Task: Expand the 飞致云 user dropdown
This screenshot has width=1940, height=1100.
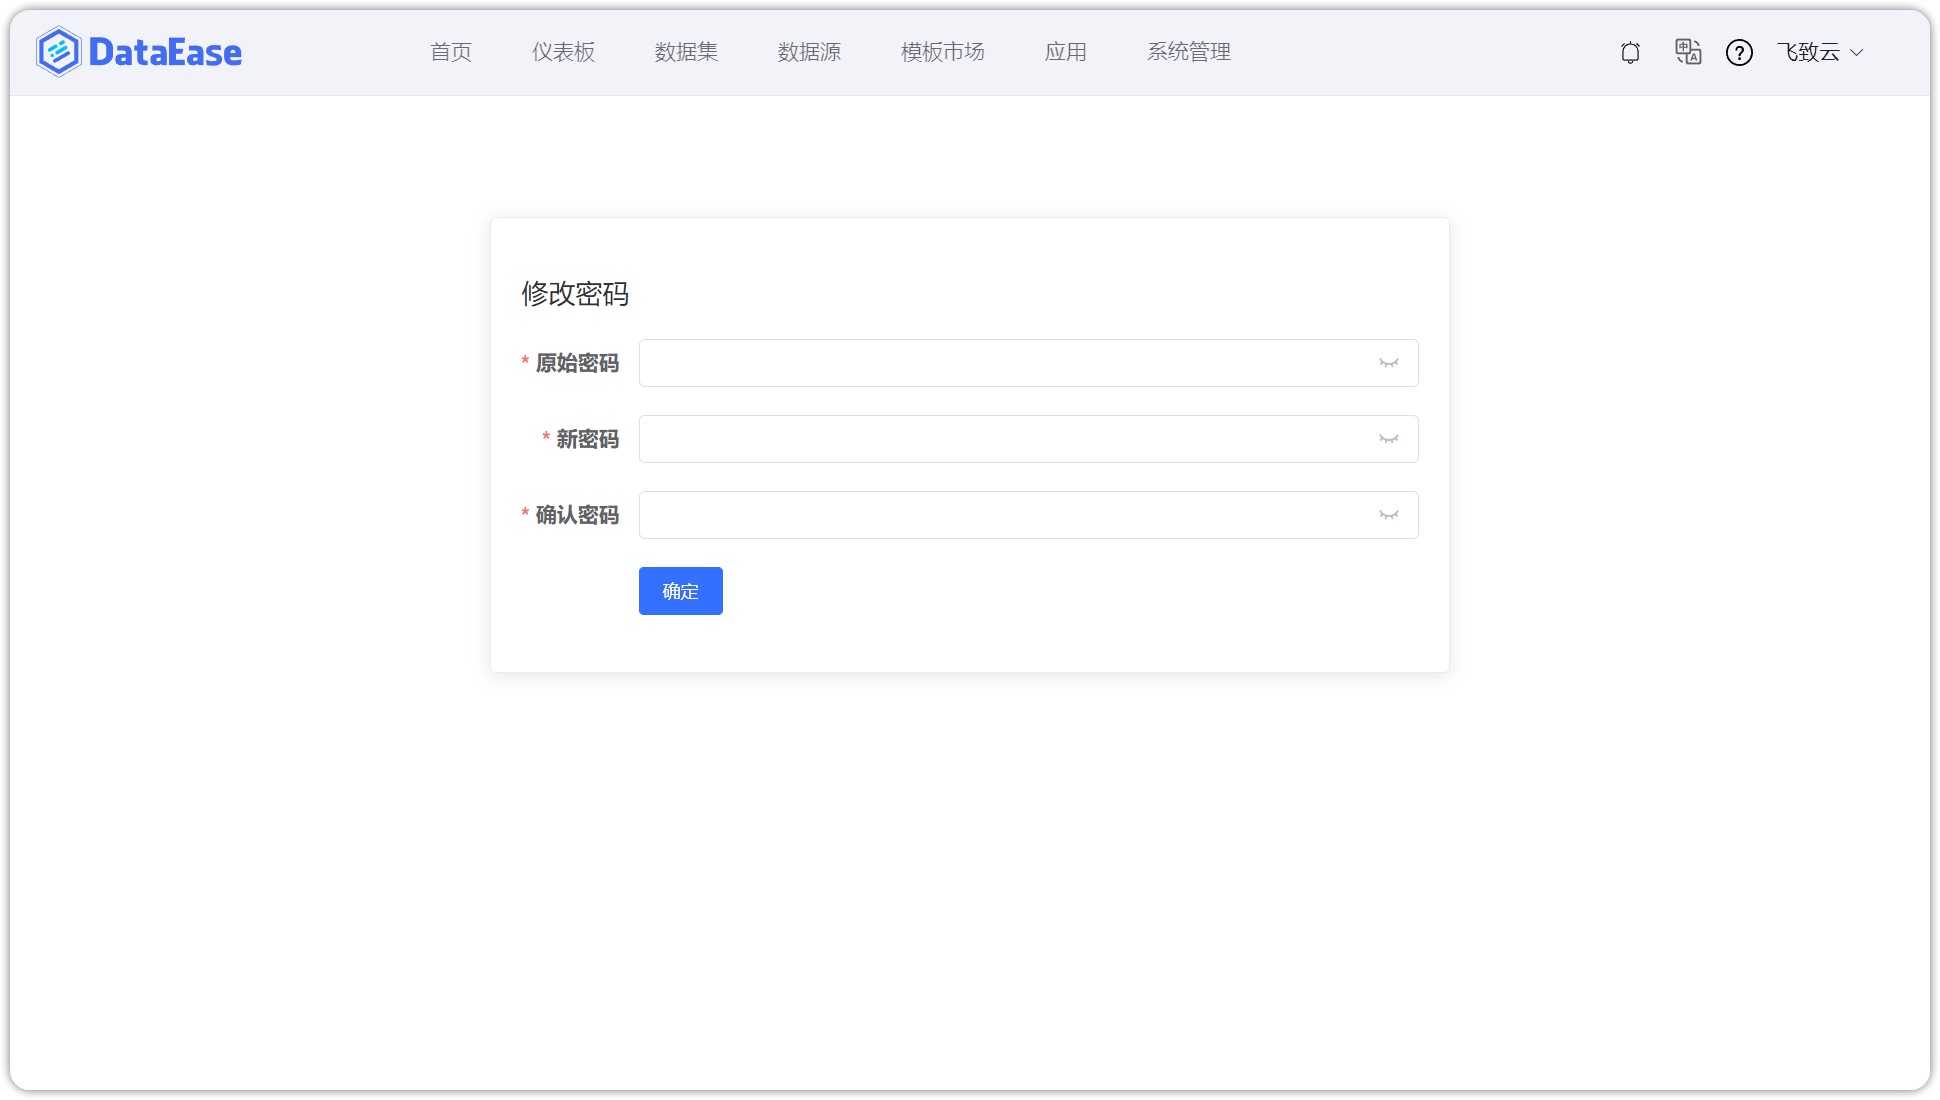Action: pos(1820,52)
